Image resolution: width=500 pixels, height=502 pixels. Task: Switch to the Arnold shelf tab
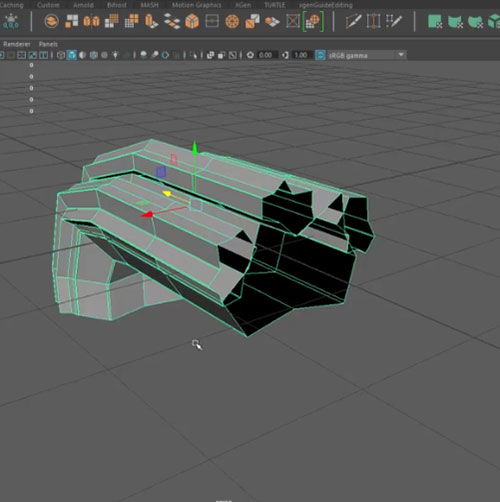coord(83,5)
